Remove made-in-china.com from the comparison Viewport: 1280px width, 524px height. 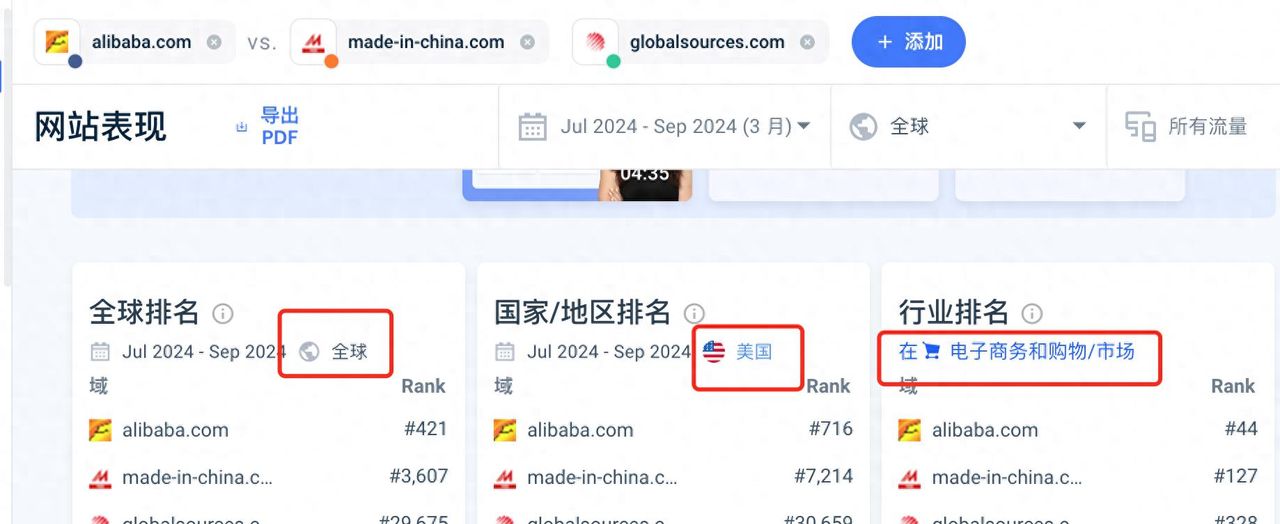coord(527,42)
